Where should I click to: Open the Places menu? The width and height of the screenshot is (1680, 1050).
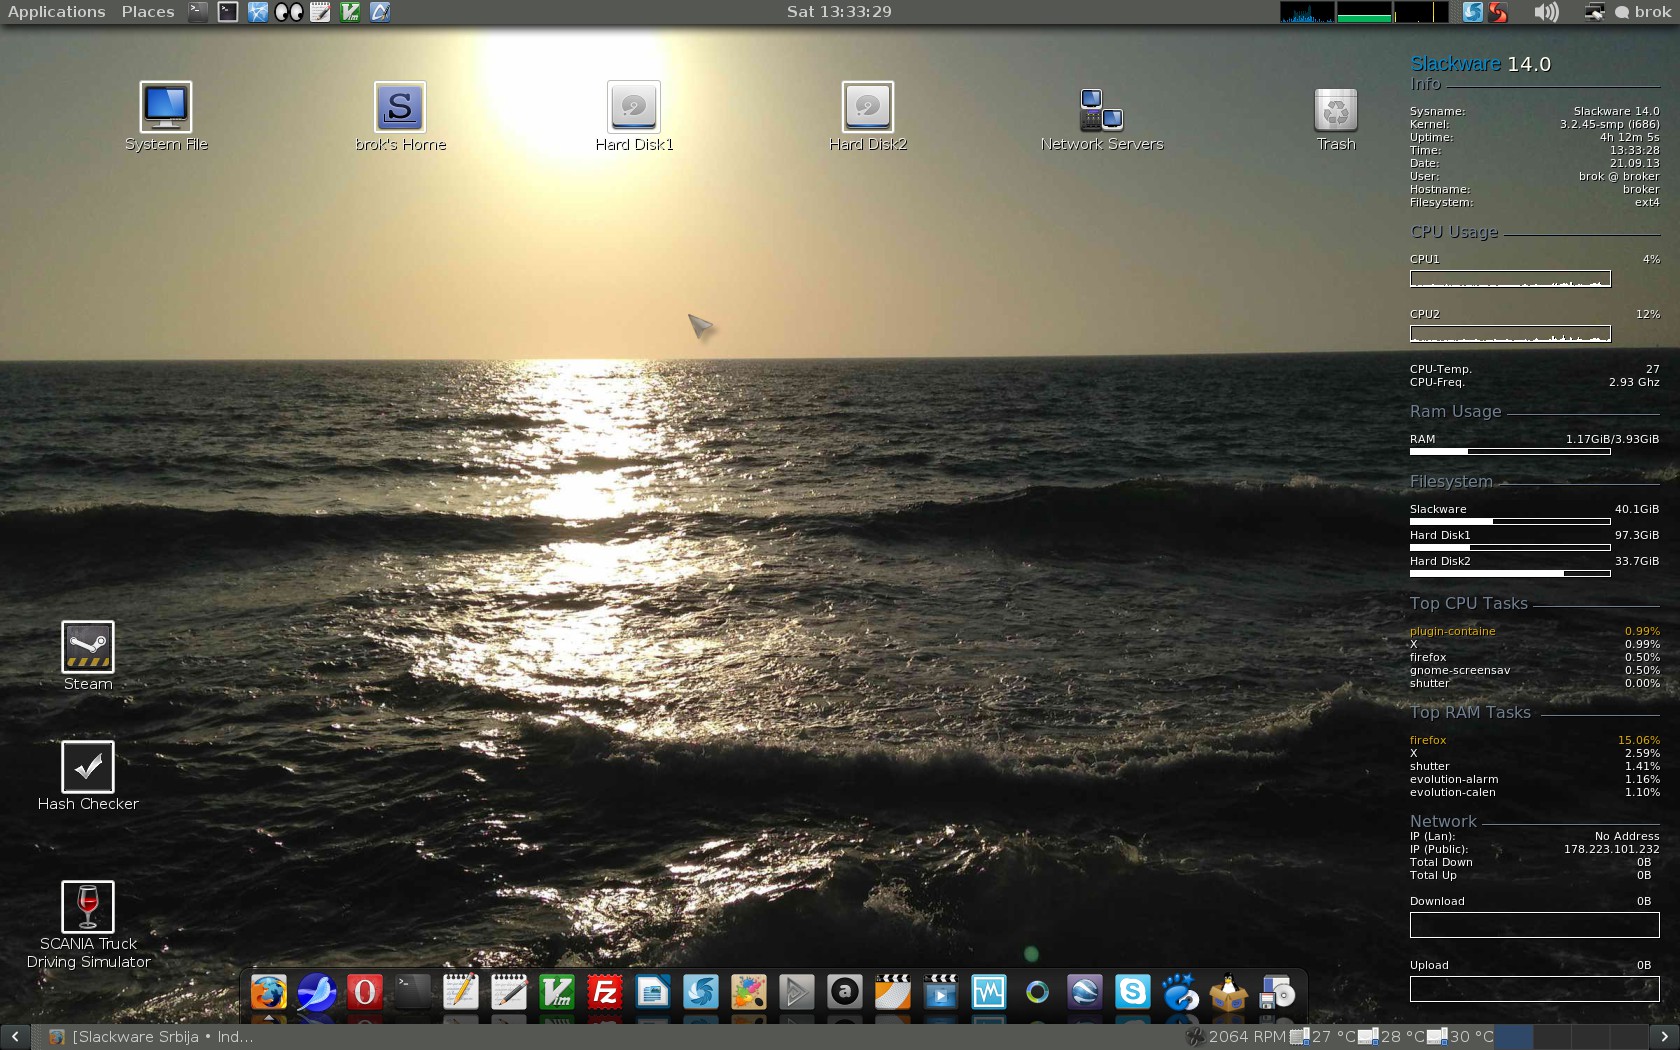[x=147, y=12]
